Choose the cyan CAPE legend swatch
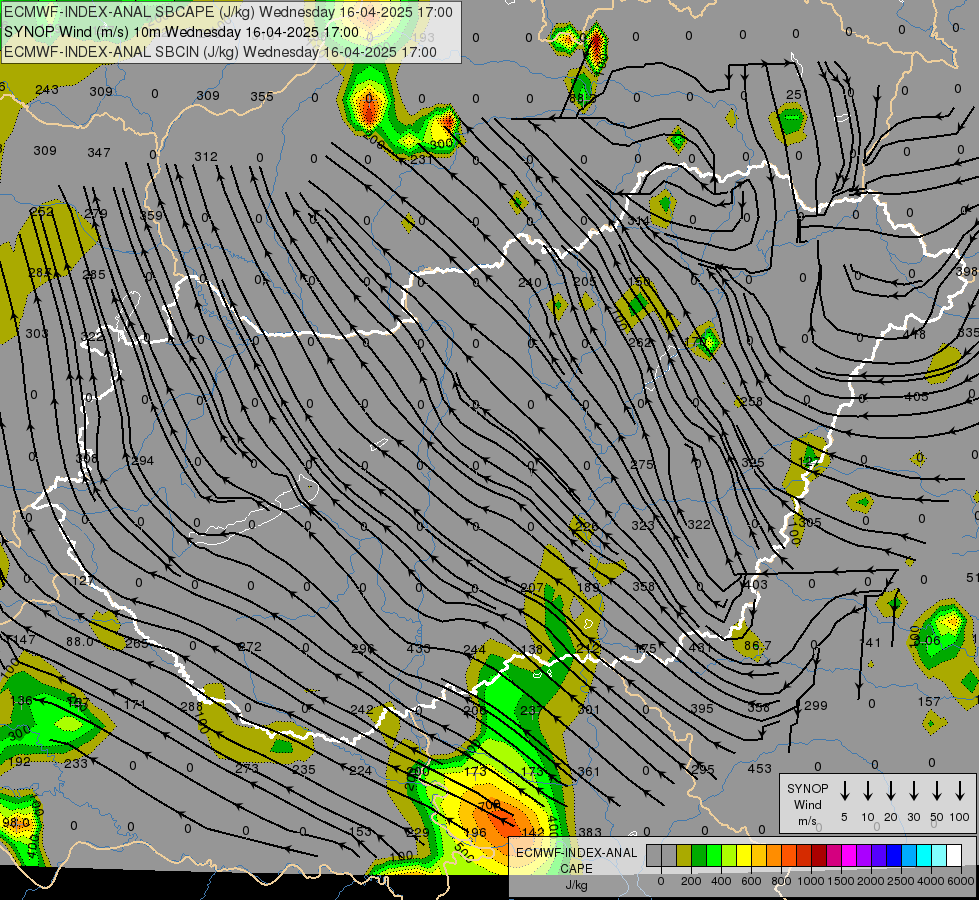Screen dimensions: 979x900 point(923,855)
